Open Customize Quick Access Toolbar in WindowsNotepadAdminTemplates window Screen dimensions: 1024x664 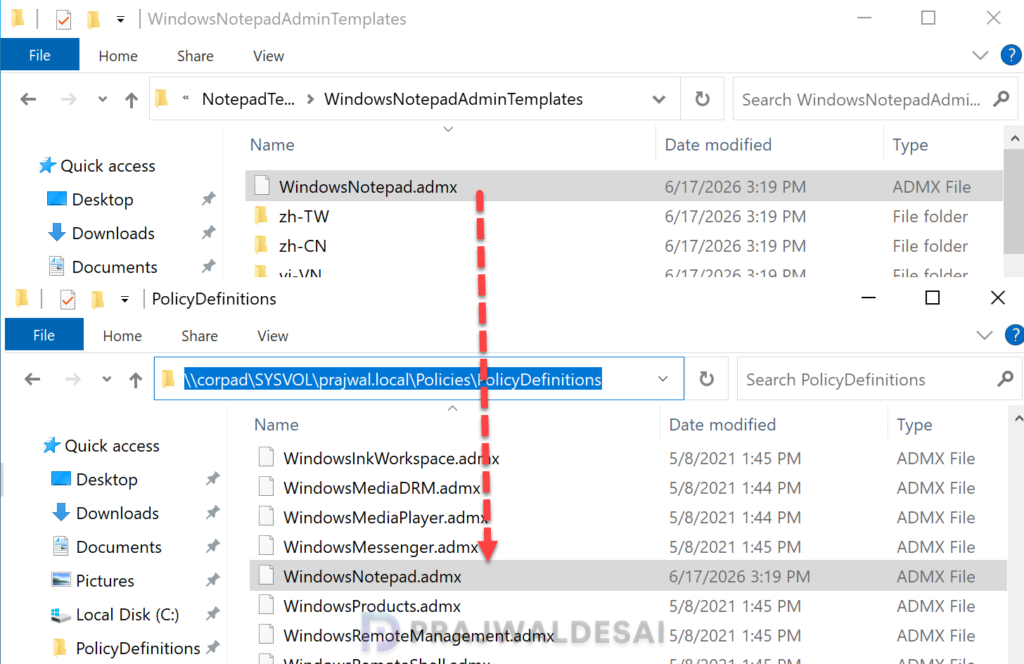[x=121, y=20]
